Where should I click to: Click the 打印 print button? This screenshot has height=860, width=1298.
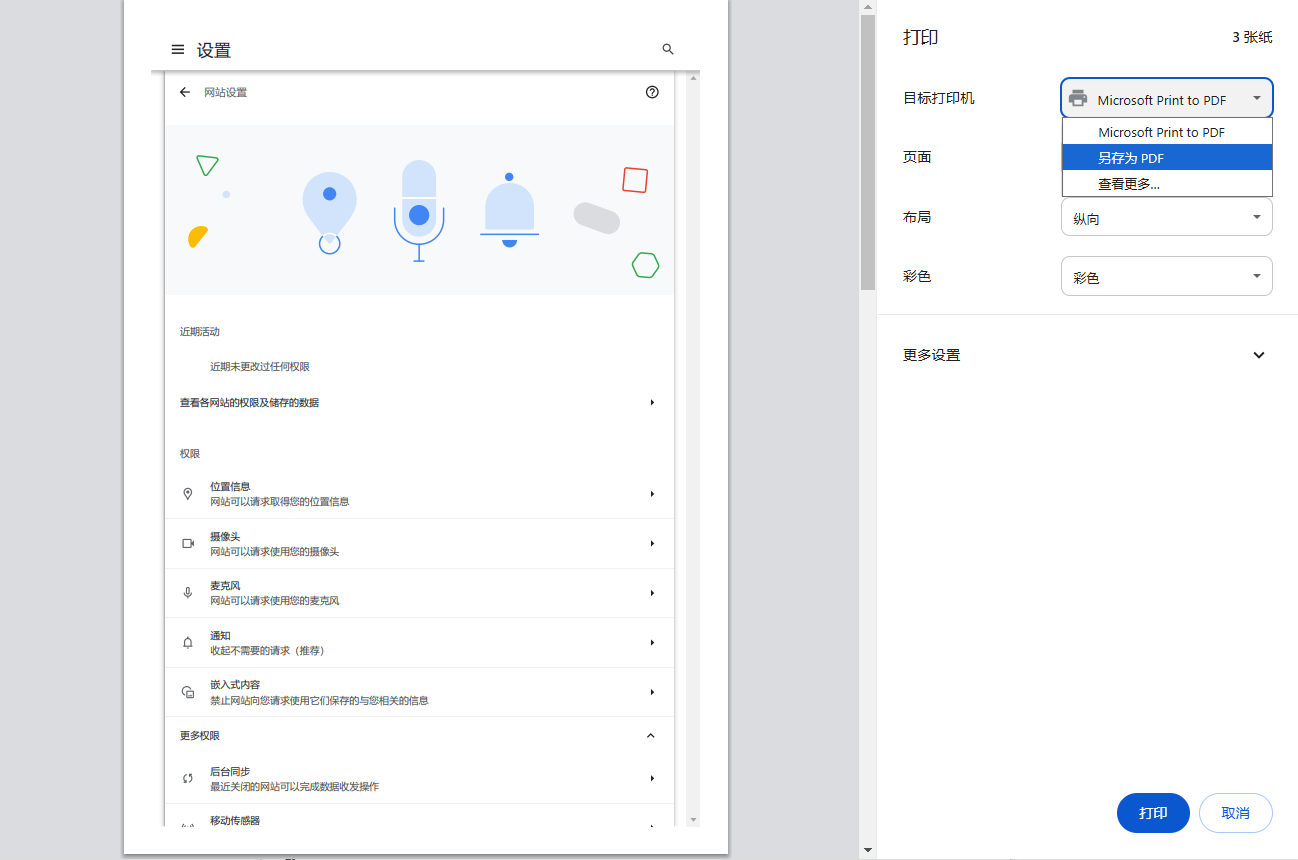click(1153, 813)
